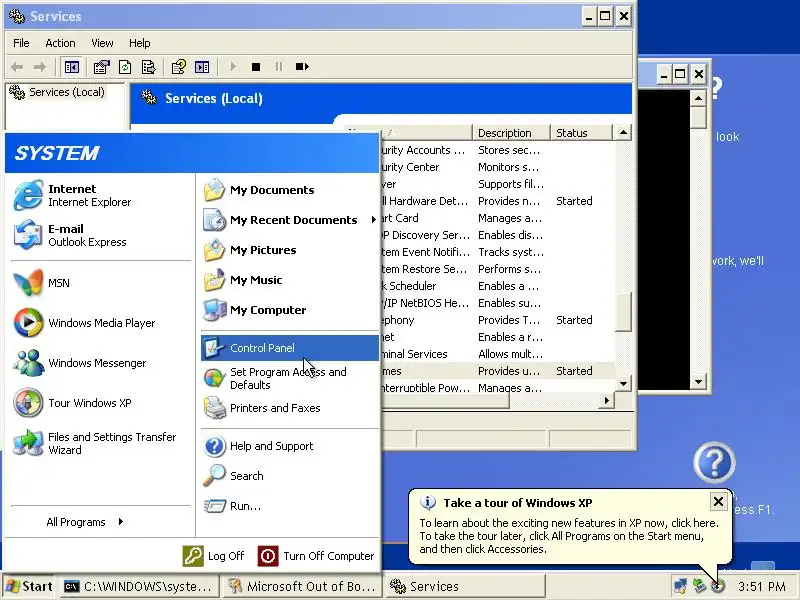Open My Music folder

[289, 280]
